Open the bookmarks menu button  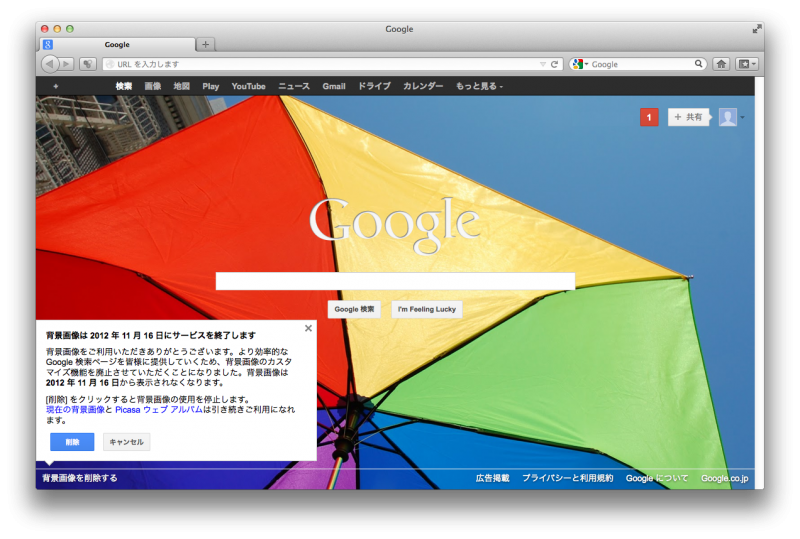click(x=747, y=64)
